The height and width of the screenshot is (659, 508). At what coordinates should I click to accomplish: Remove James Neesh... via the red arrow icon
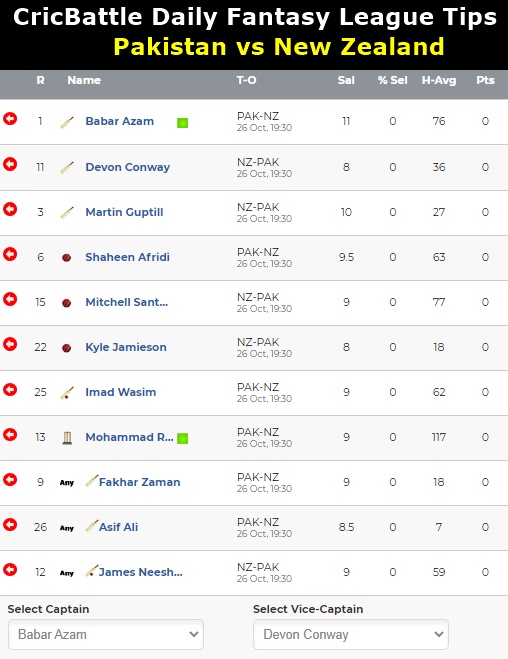[10, 569]
